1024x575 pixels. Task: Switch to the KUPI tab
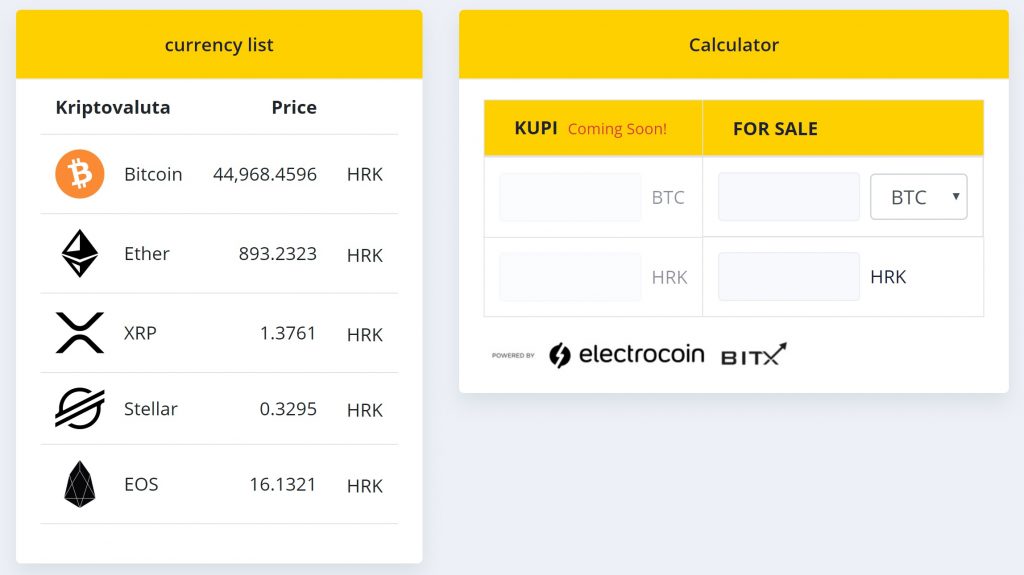click(x=536, y=128)
